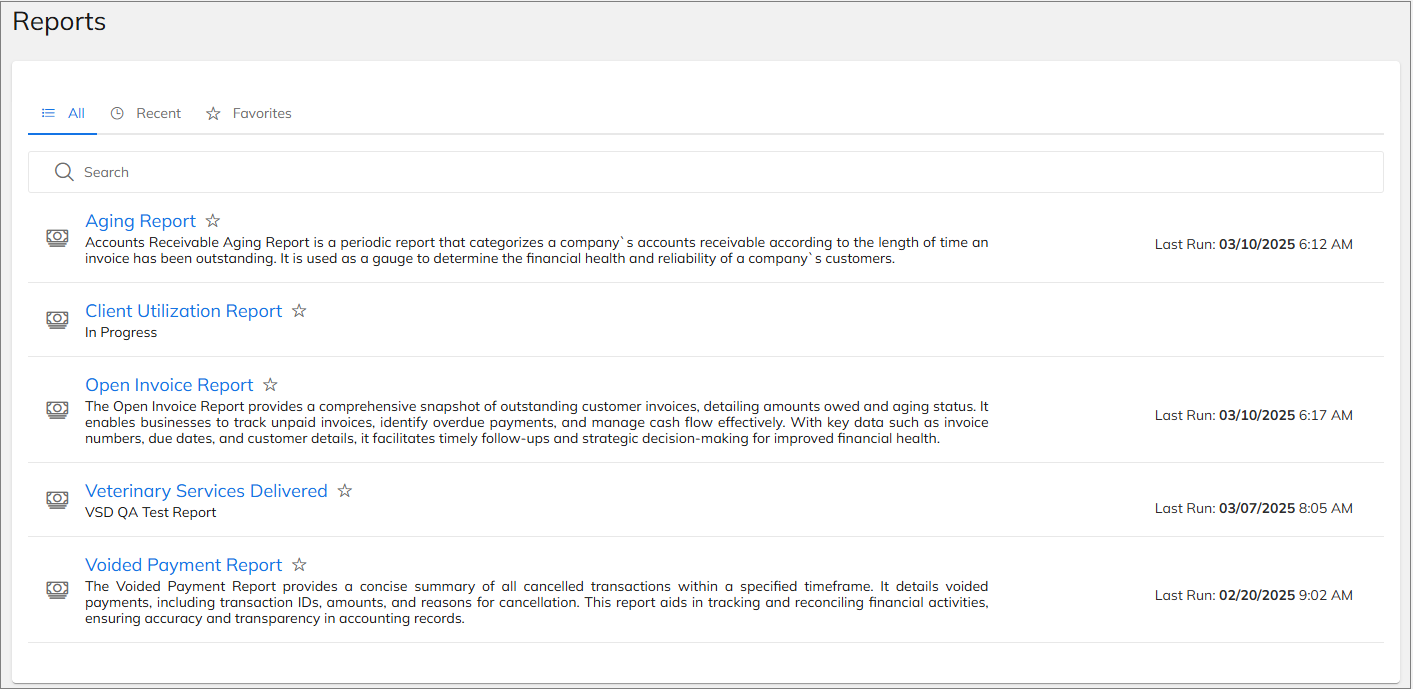Toggle the Voided Payment Report star
The image size is (1413, 689).
pyautogui.click(x=299, y=565)
